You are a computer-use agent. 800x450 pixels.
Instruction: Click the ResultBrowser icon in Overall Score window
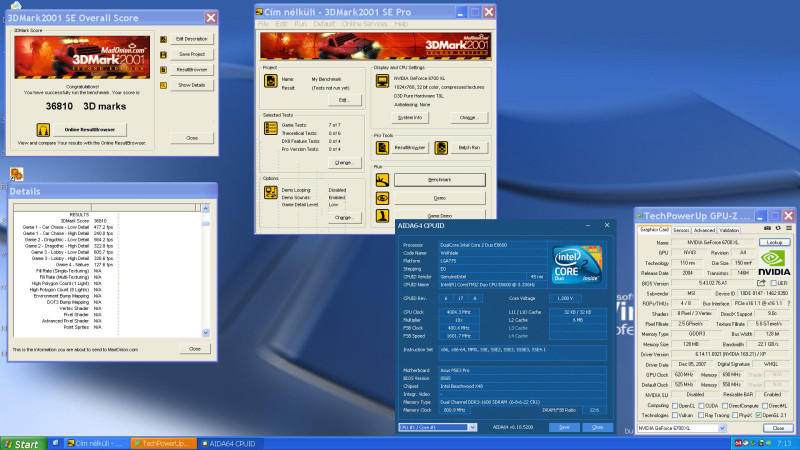point(163,70)
